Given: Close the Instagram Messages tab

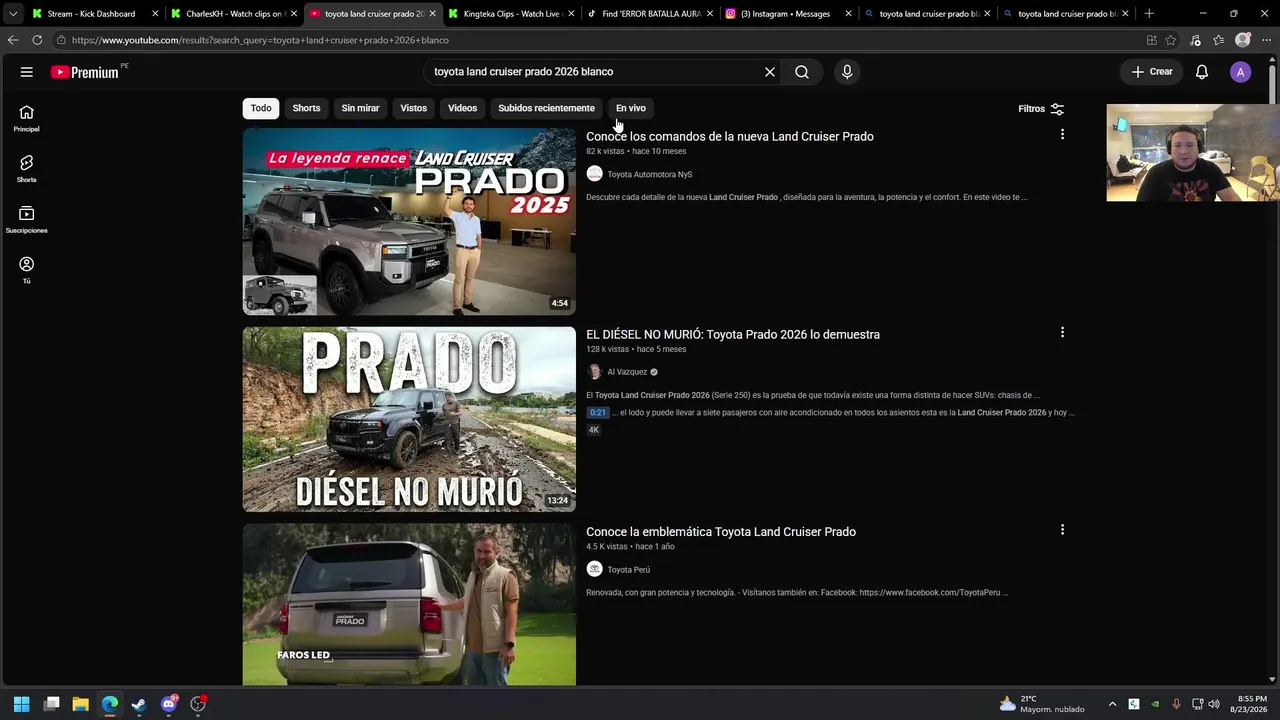Looking at the screenshot, I should click(x=849, y=14).
